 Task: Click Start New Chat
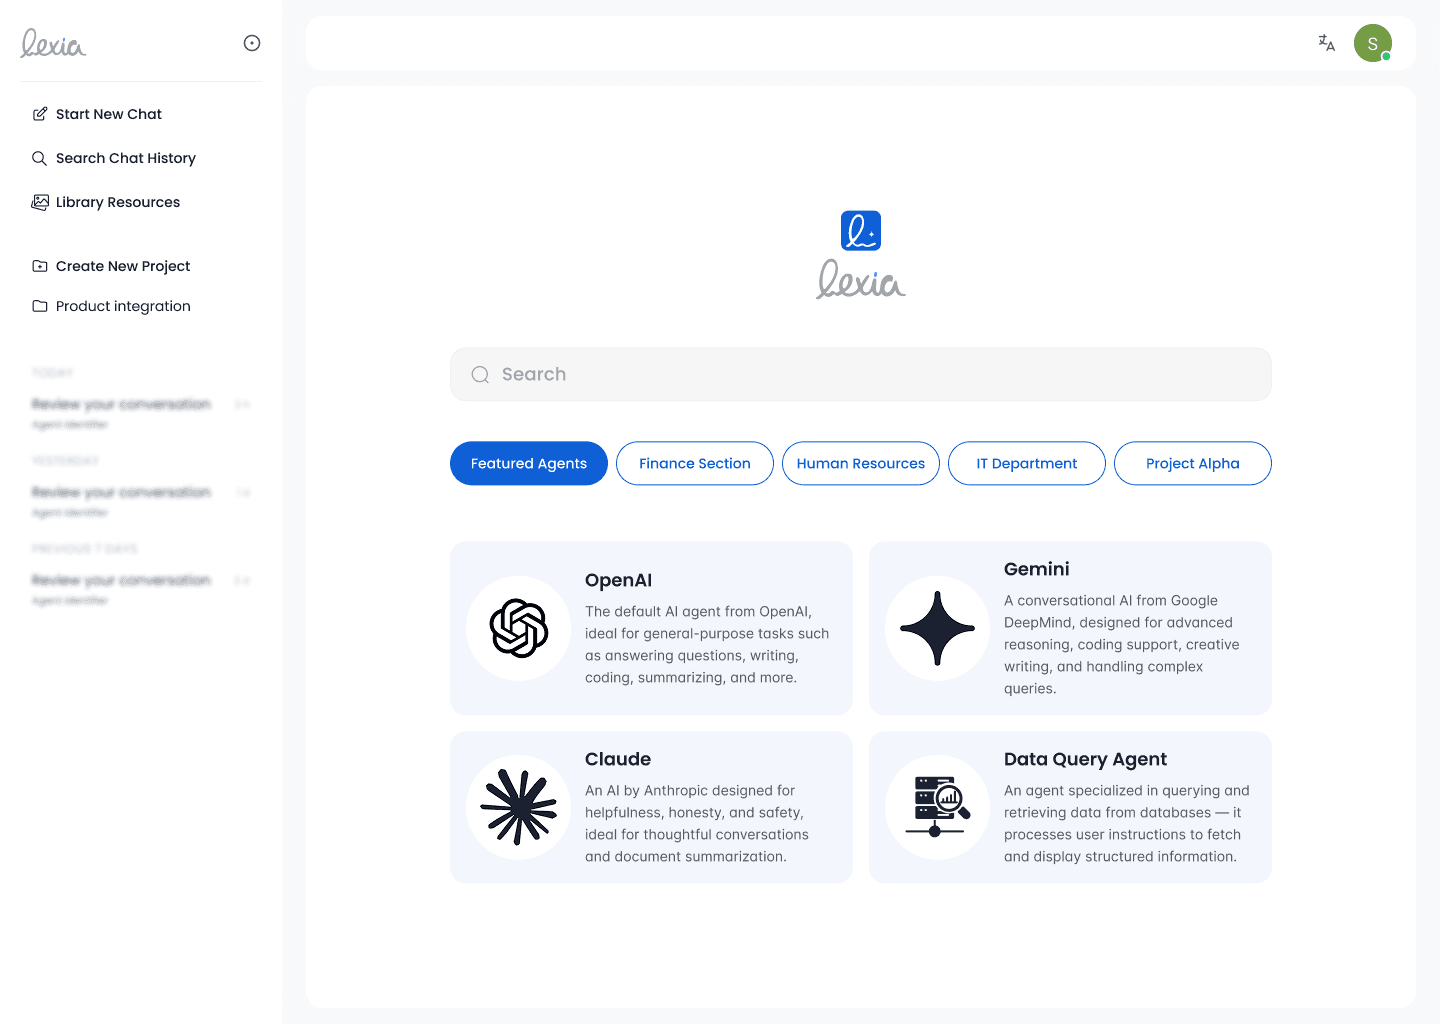click(109, 114)
